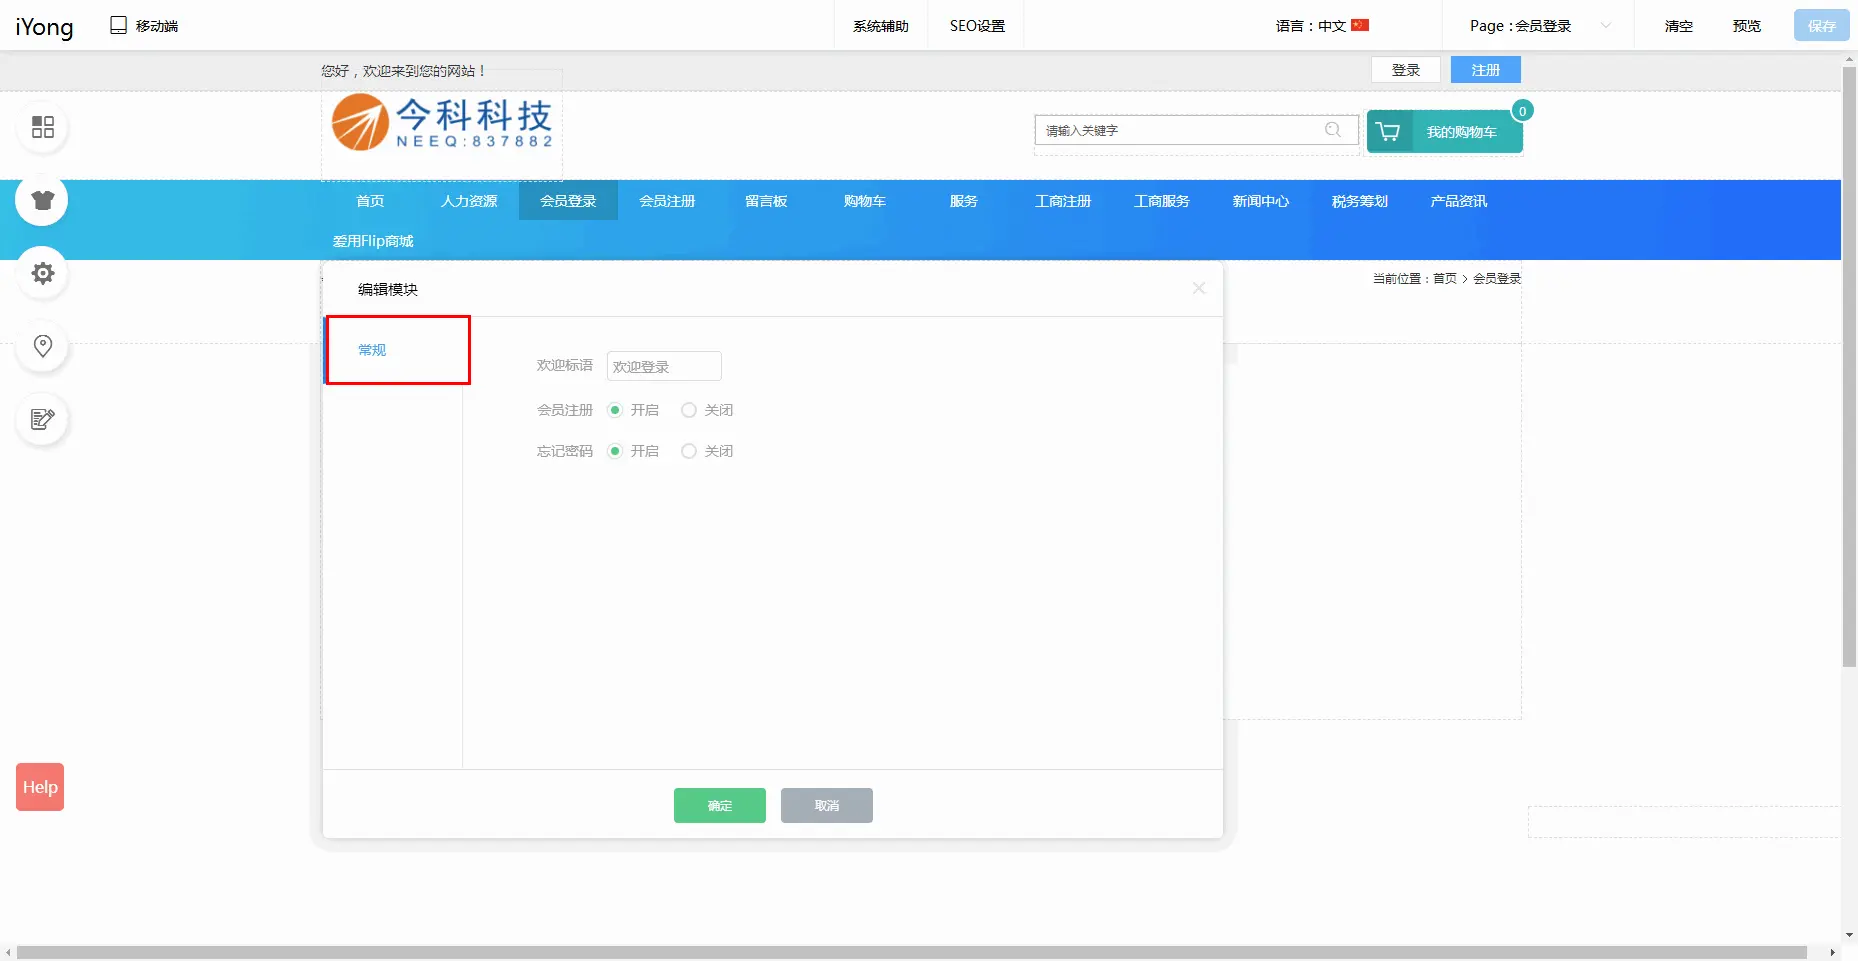
Task: Click the search magnifier icon
Action: tap(1333, 130)
